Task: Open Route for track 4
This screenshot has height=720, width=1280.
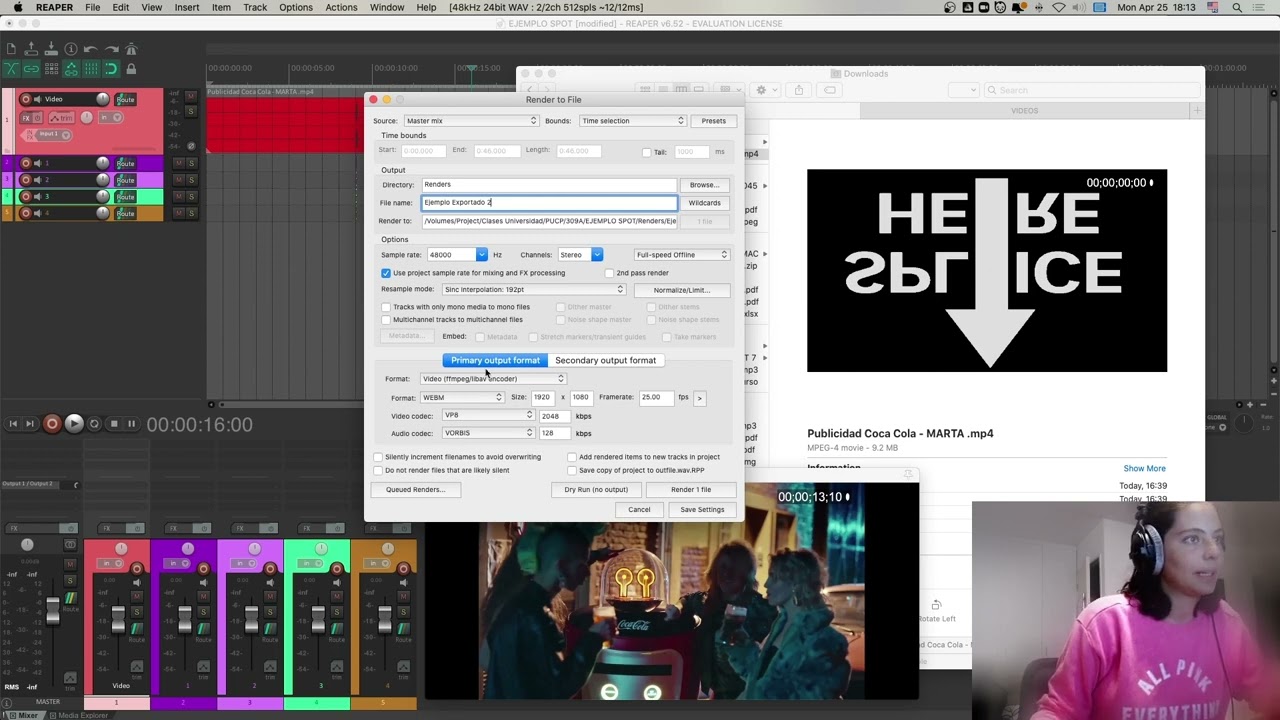Action: [x=125, y=213]
